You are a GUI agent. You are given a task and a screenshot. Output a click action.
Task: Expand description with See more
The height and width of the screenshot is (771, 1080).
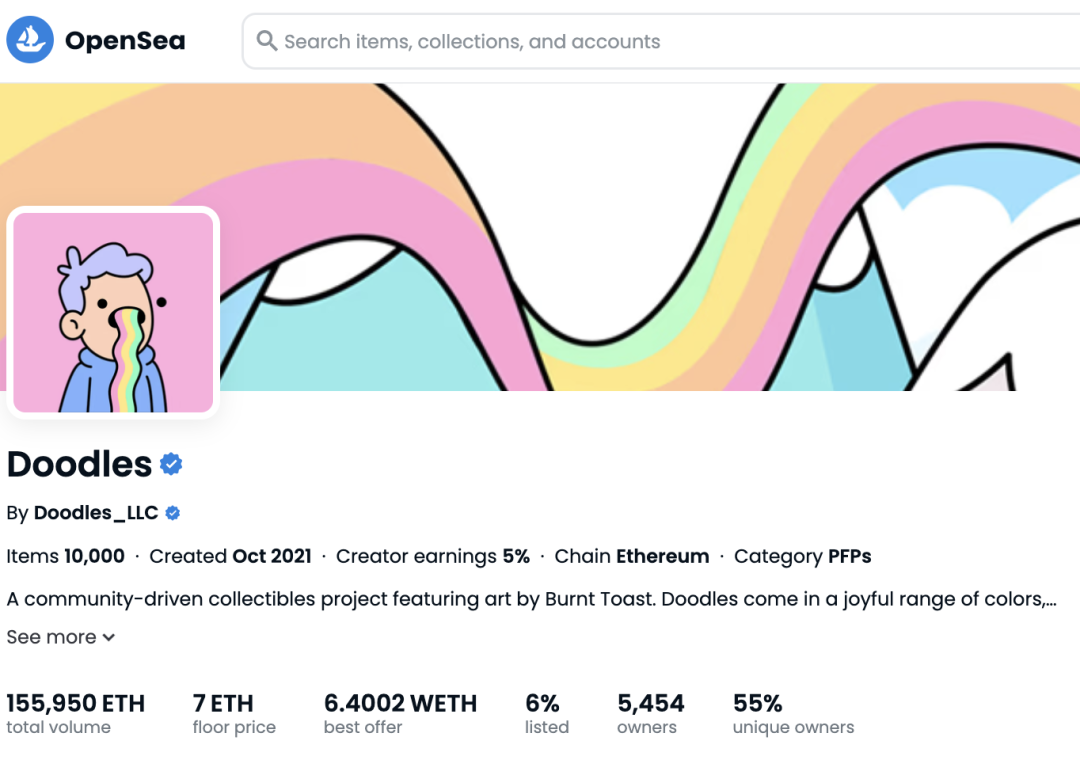click(52, 637)
